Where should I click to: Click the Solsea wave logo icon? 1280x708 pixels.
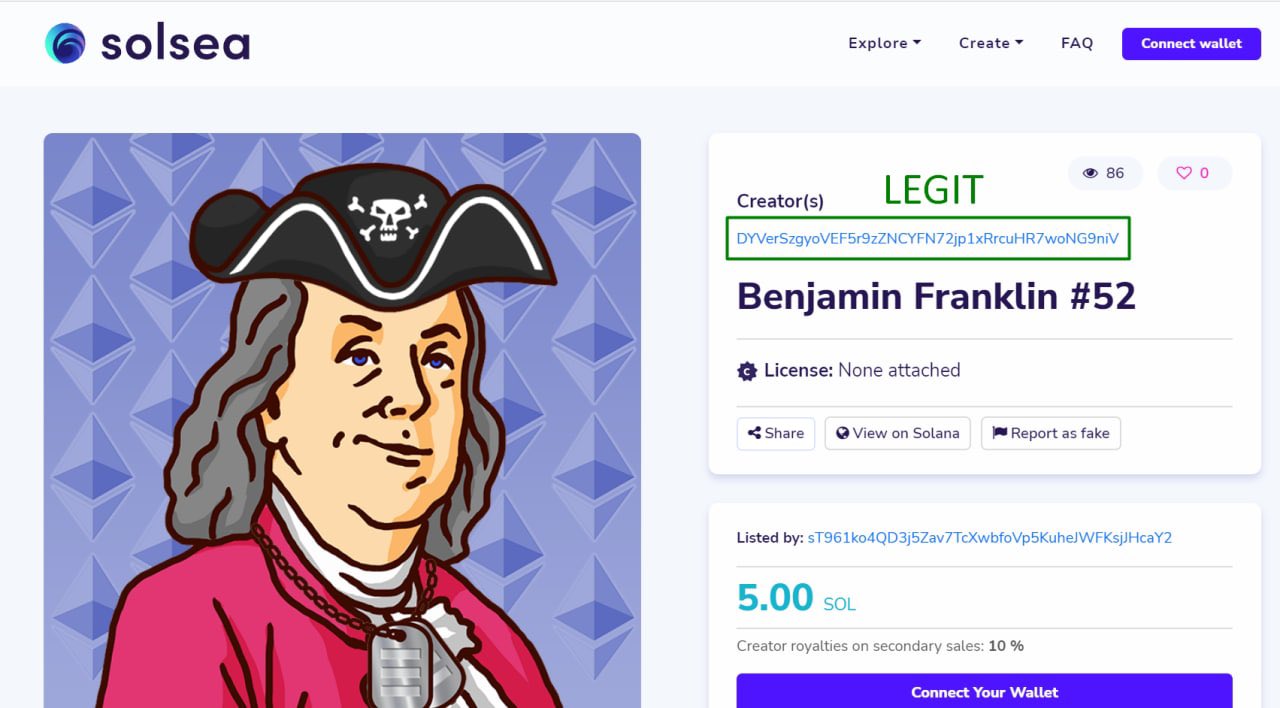coord(65,43)
